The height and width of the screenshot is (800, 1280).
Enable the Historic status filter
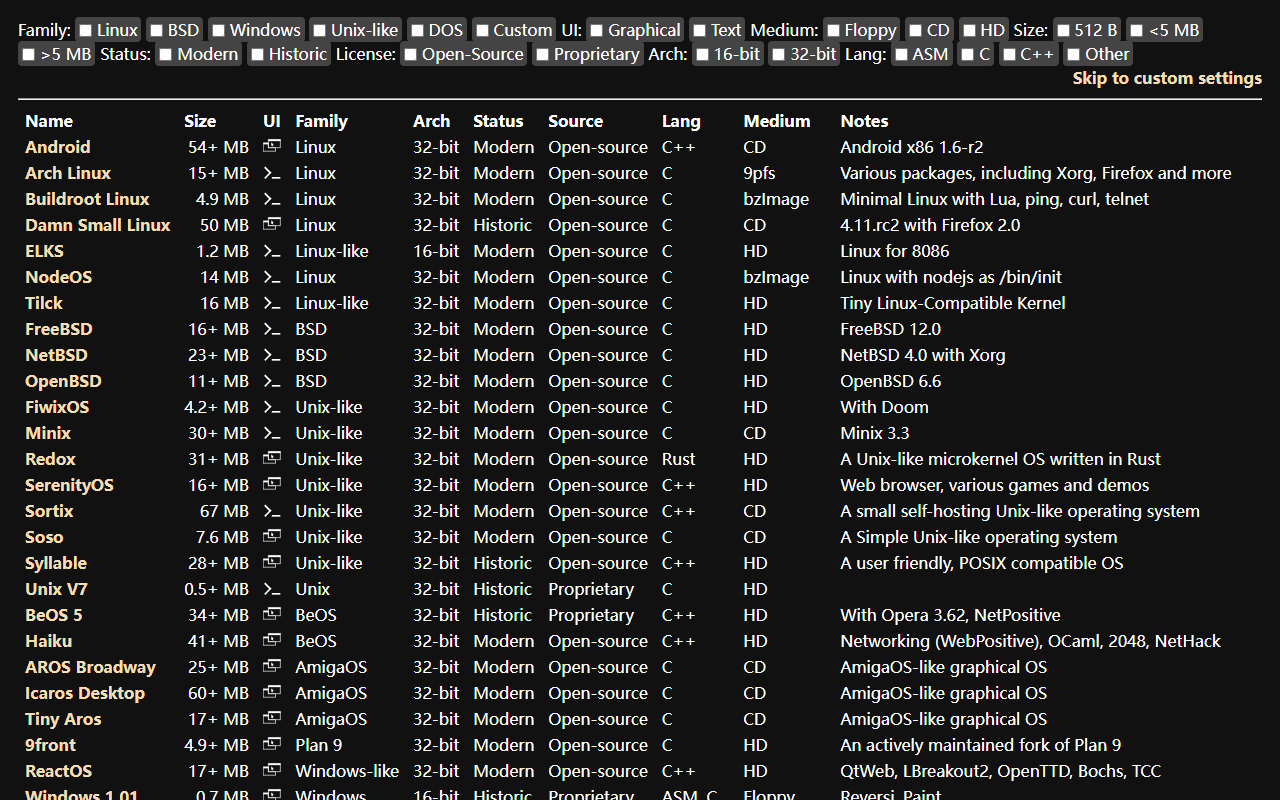[x=258, y=55]
